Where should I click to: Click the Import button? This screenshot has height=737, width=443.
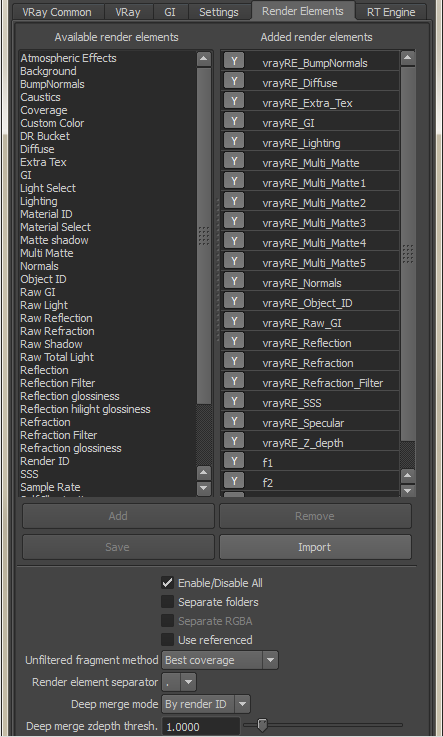pyautogui.click(x=315, y=547)
